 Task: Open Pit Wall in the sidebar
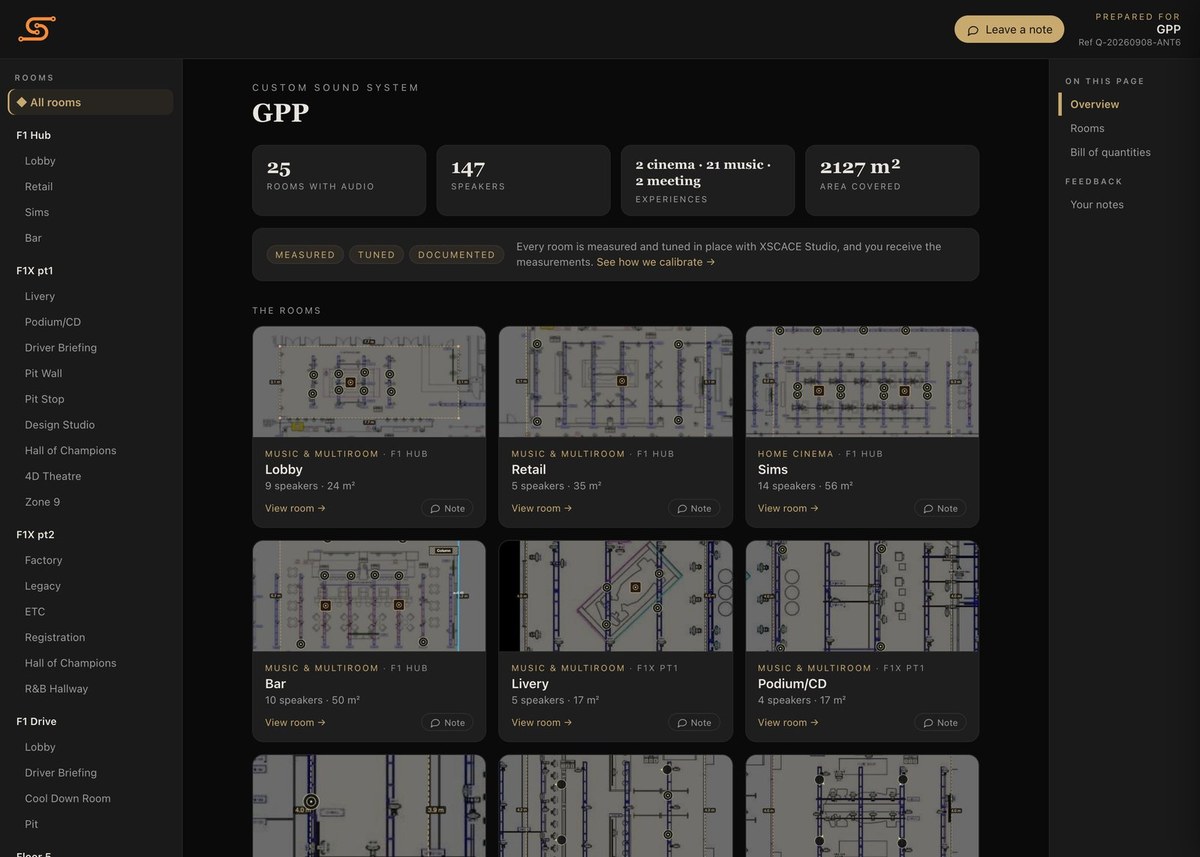(x=43, y=373)
